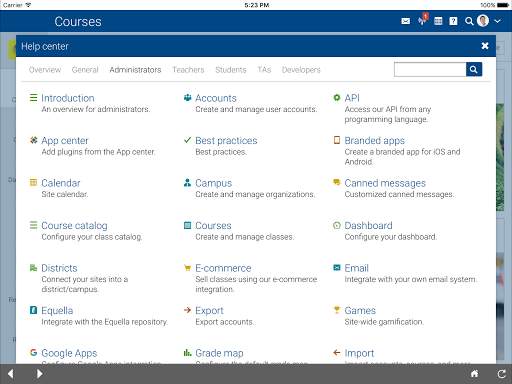Open the Calendar help topic
The width and height of the screenshot is (512, 384).
tap(61, 183)
